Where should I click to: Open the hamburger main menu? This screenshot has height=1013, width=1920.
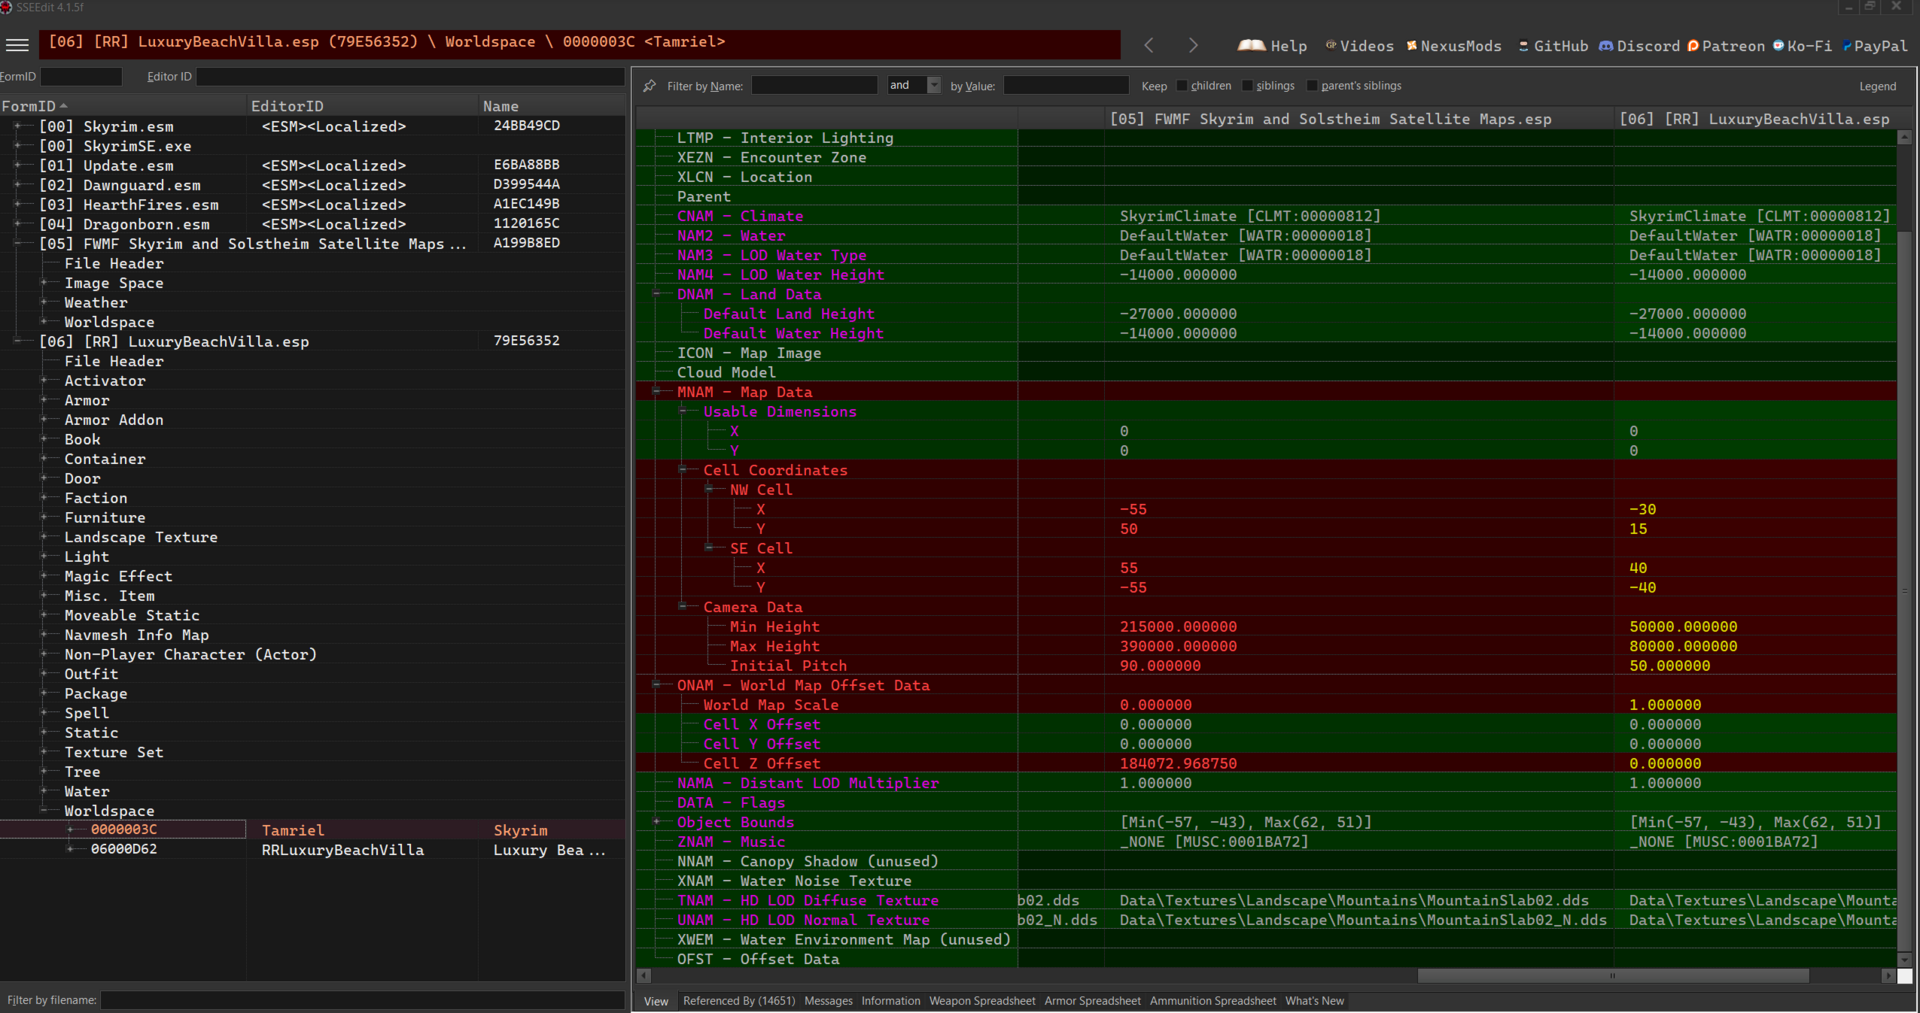tap(17, 45)
